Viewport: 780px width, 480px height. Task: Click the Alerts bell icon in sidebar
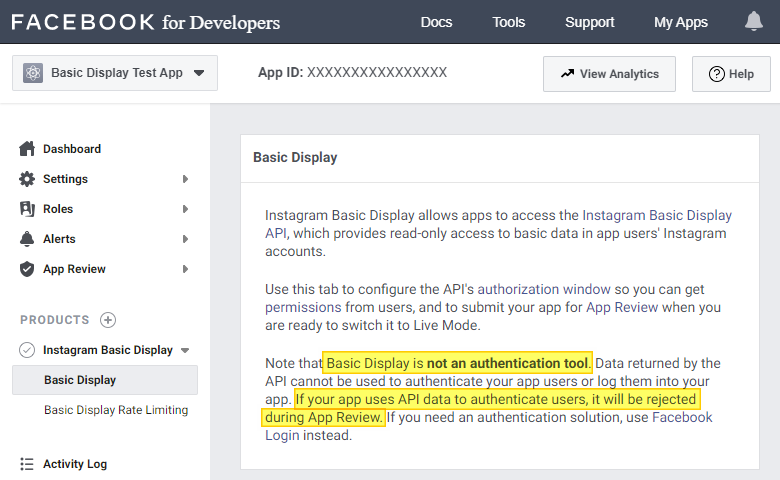pos(27,239)
